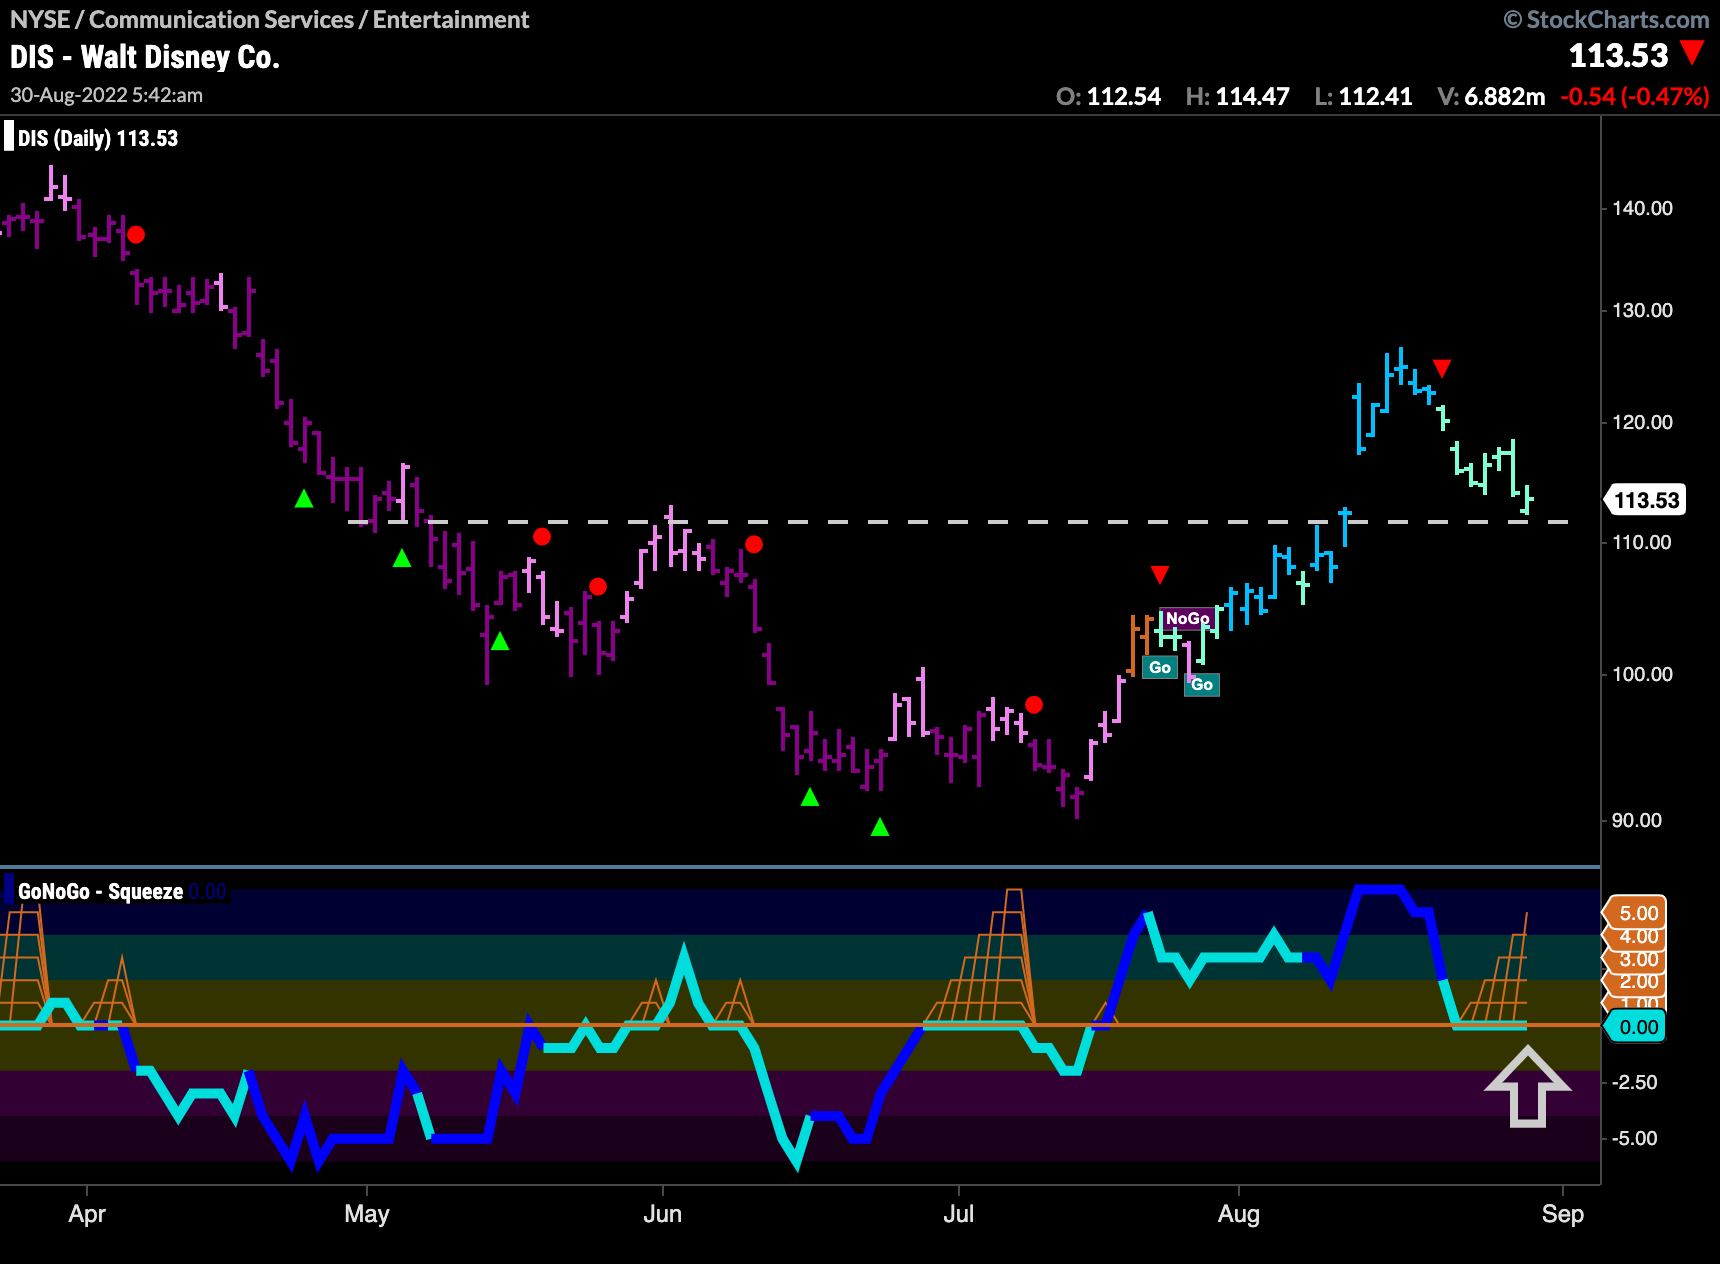Click the second teal Go label near 100
Screen dimensions: 1720x1264
pos(1202,685)
